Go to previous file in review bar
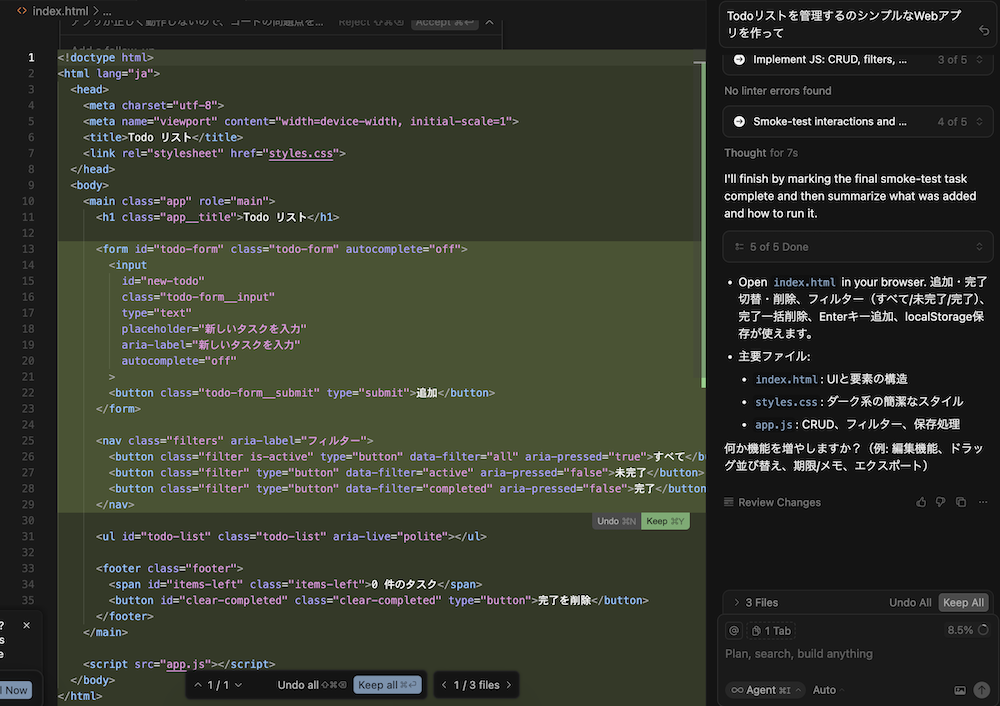Screen dimensions: 1000x706 (444, 685)
